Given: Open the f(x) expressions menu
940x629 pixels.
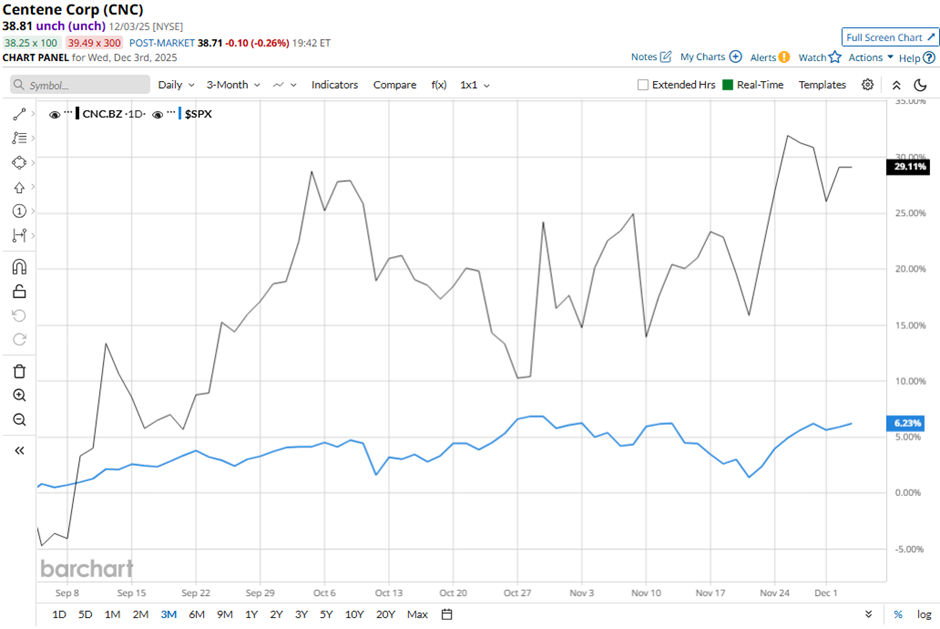Looking at the screenshot, I should click(439, 85).
